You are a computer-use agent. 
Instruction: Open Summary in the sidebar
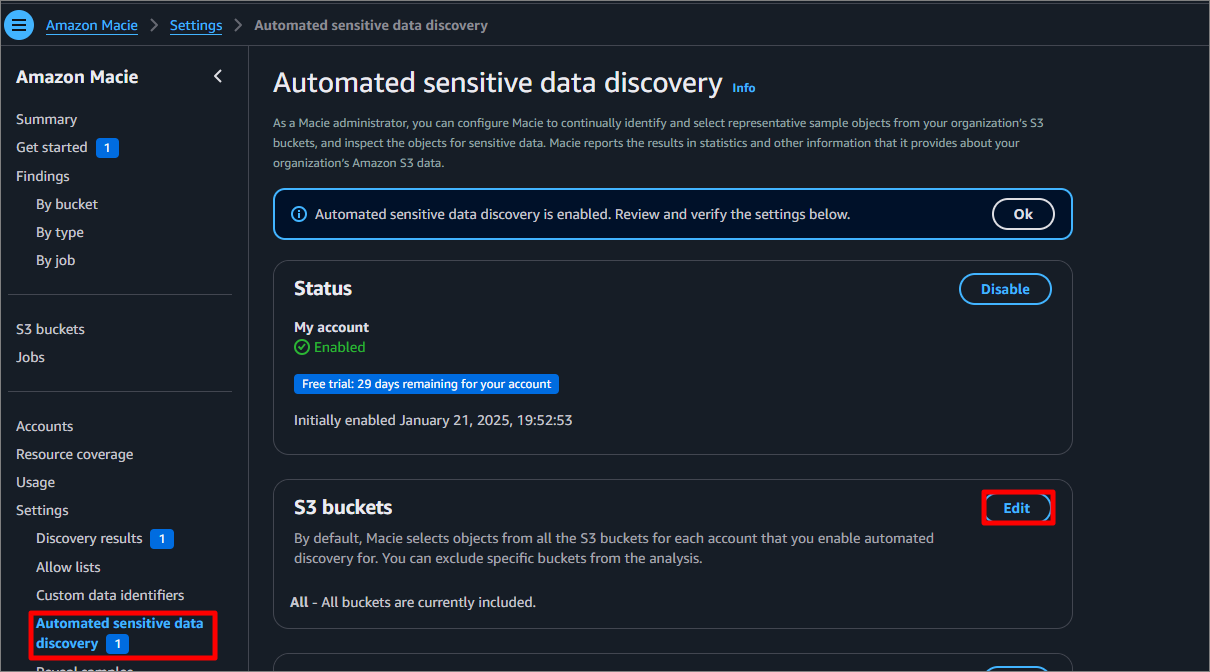[46, 119]
